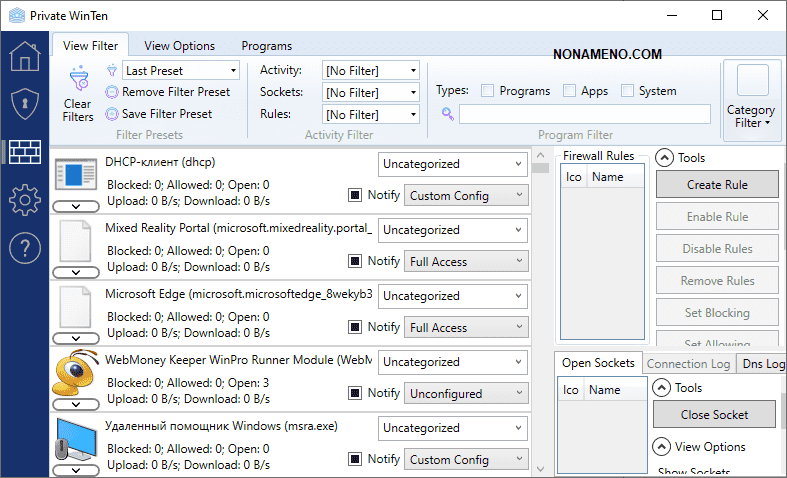This screenshot has height=478, width=787.
Task: Open the Home overview sidebar icon
Action: pos(24,56)
